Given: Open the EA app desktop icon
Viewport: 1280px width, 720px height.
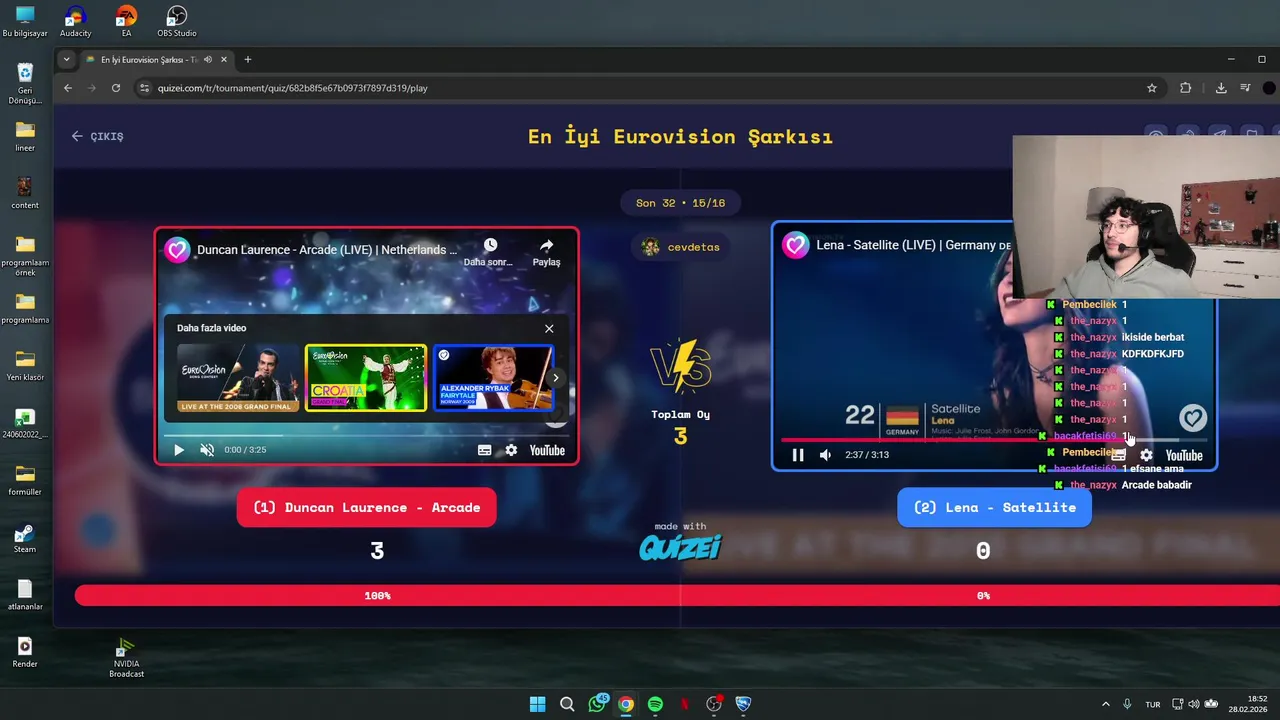Looking at the screenshot, I should 126,21.
